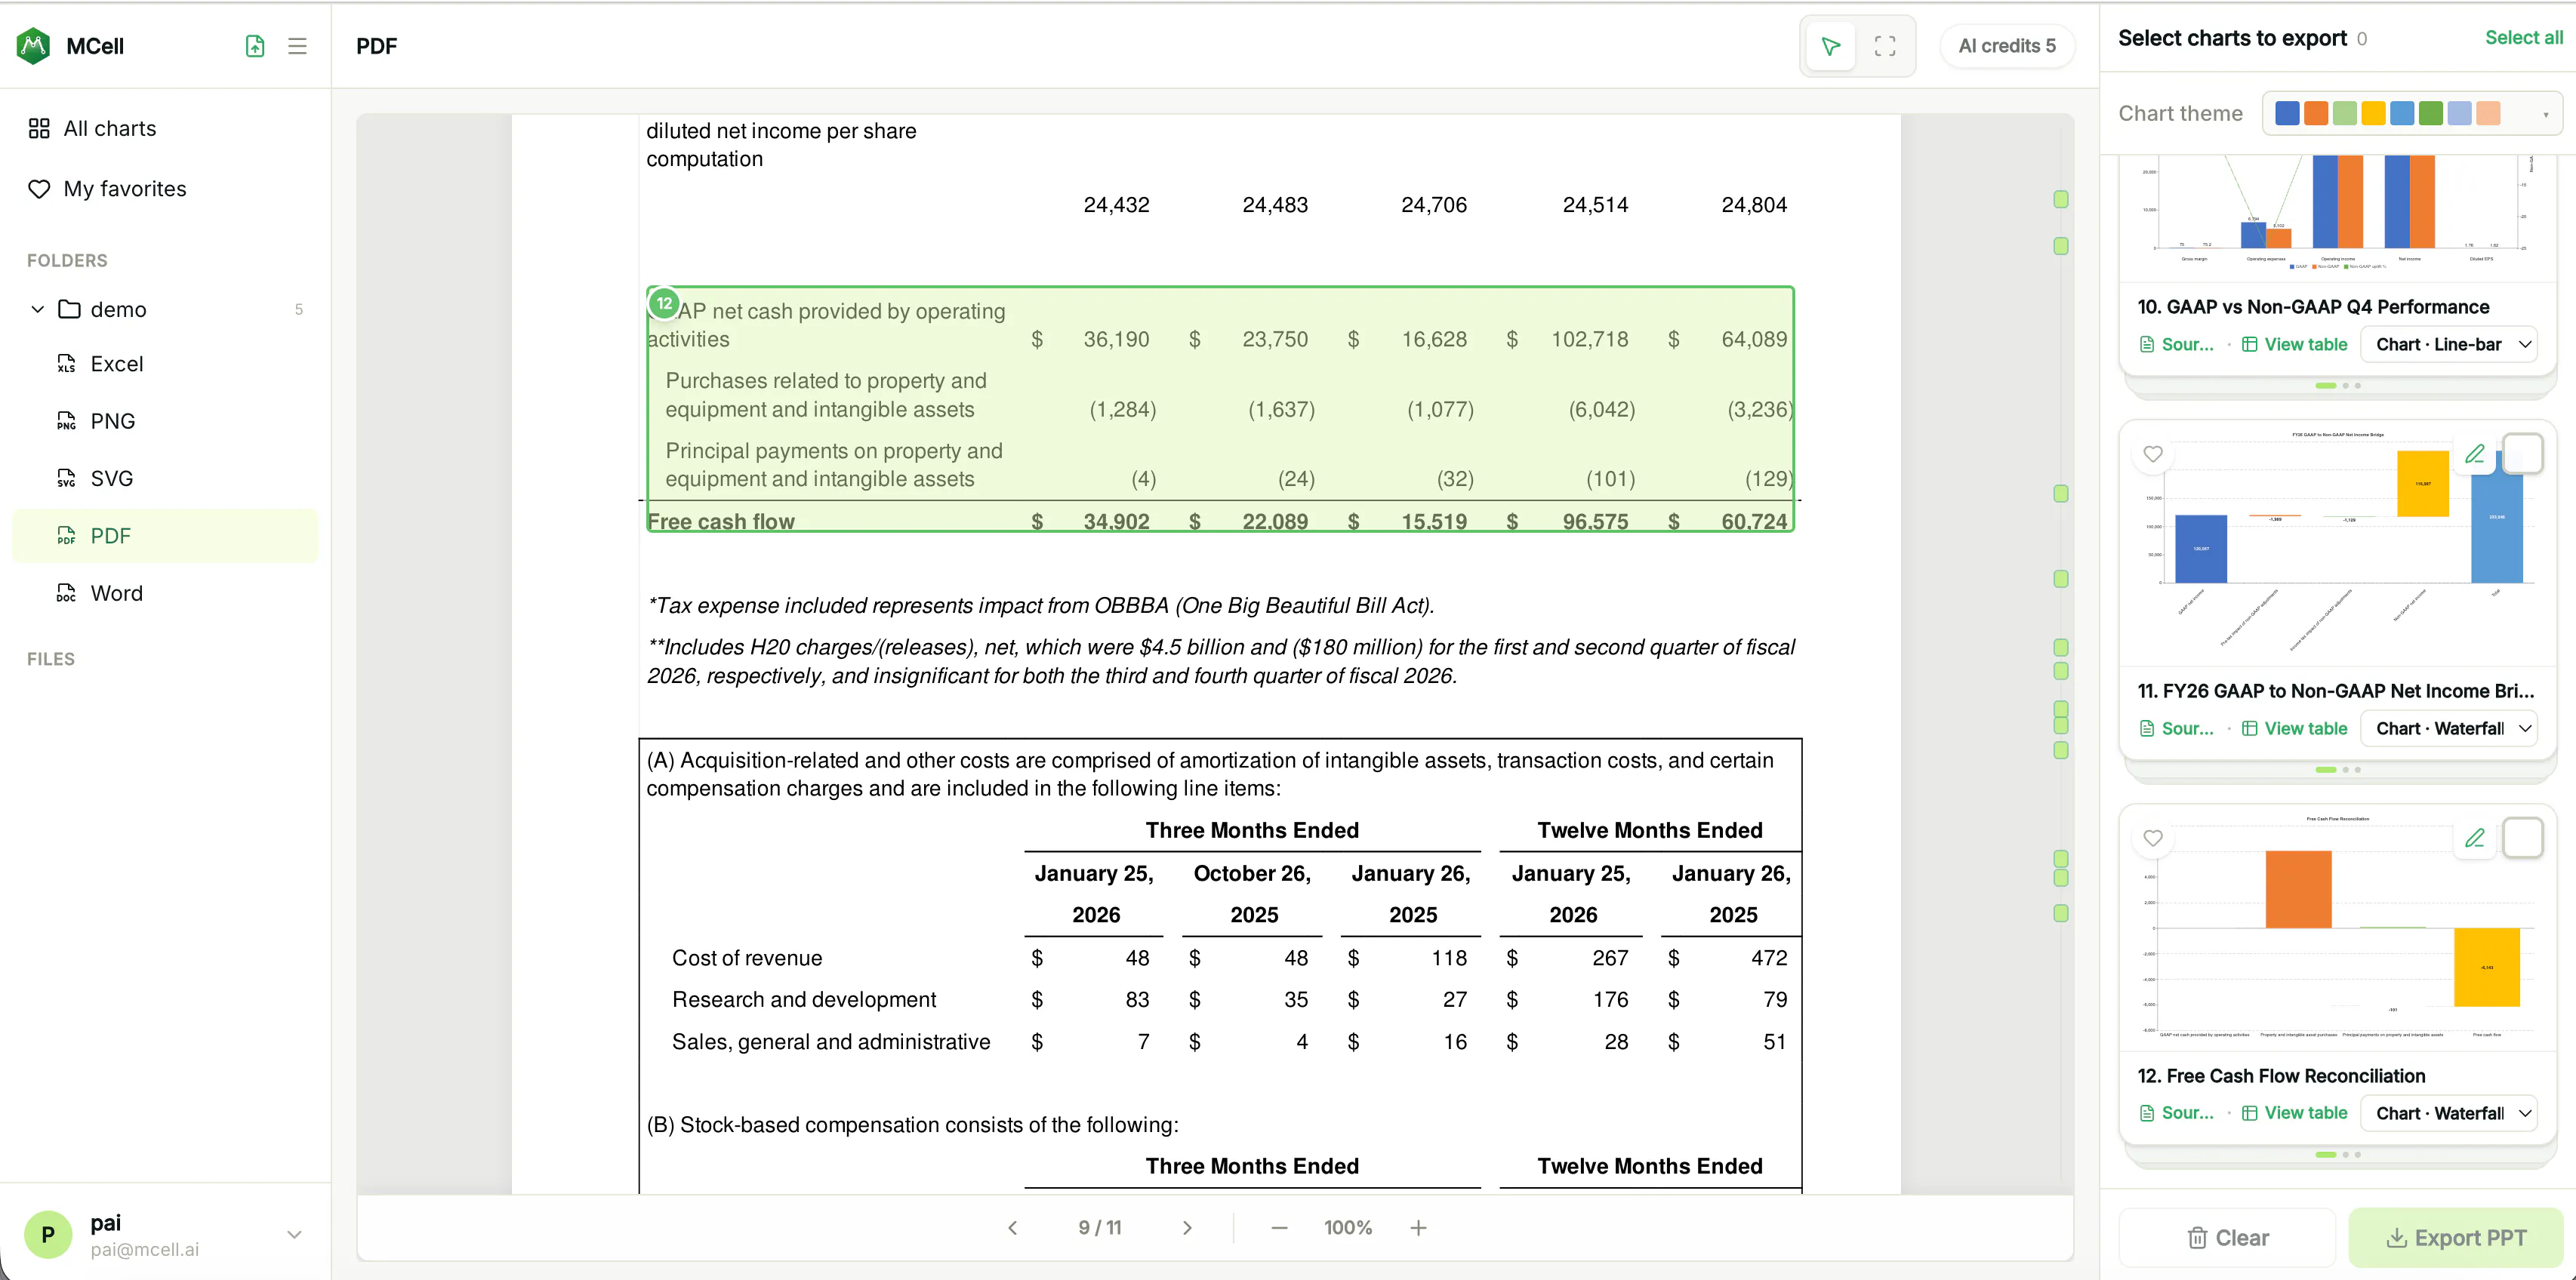
Task: Select the PDF item in demo folder
Action: point(165,536)
